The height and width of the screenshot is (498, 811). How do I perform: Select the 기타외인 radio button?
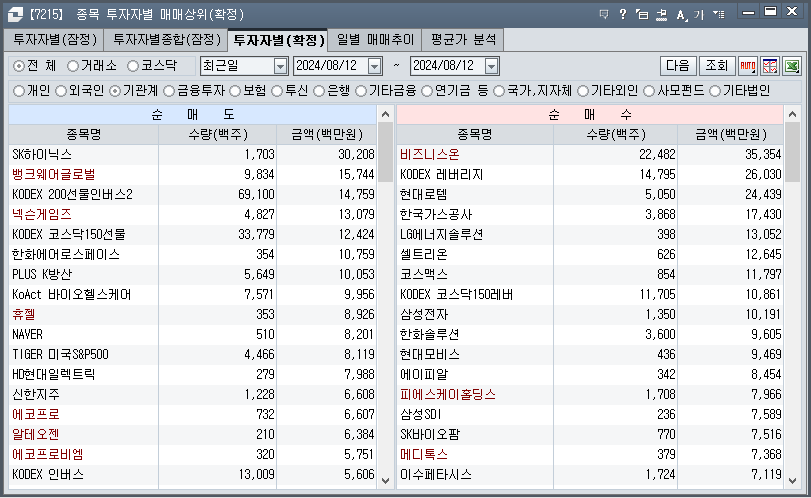[x=583, y=91]
